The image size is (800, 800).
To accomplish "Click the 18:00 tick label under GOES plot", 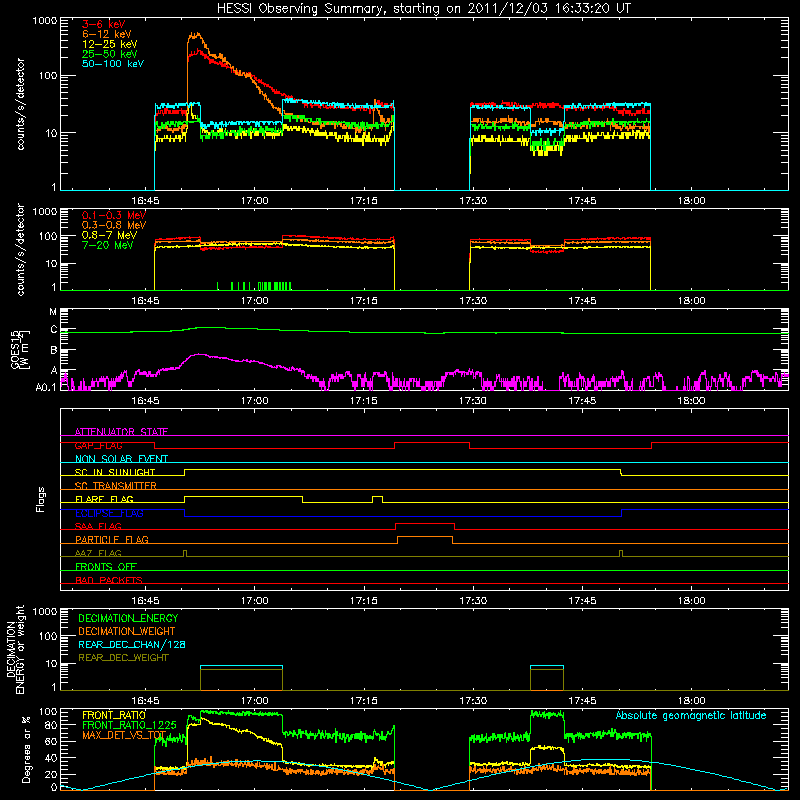I will (691, 401).
